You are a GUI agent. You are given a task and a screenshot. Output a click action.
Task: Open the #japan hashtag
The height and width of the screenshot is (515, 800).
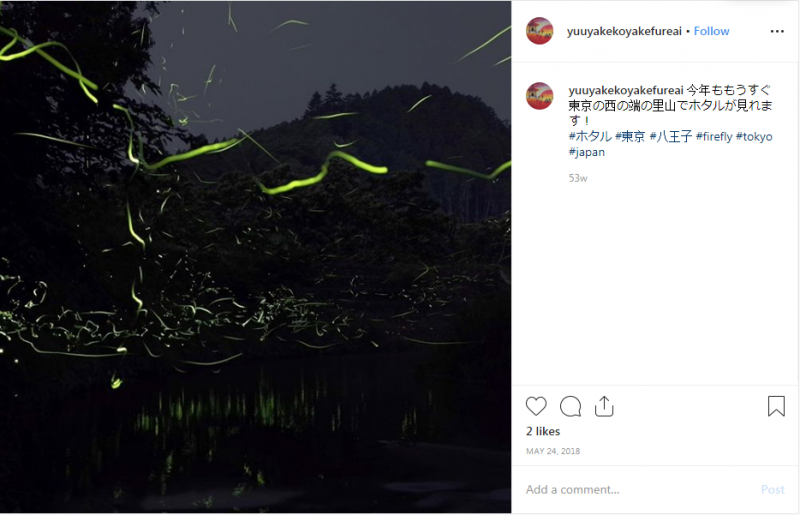click(587, 152)
